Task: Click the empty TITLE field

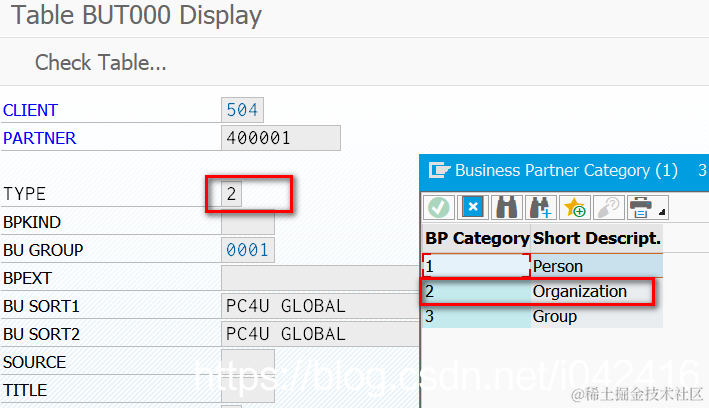Action: pyautogui.click(x=248, y=390)
